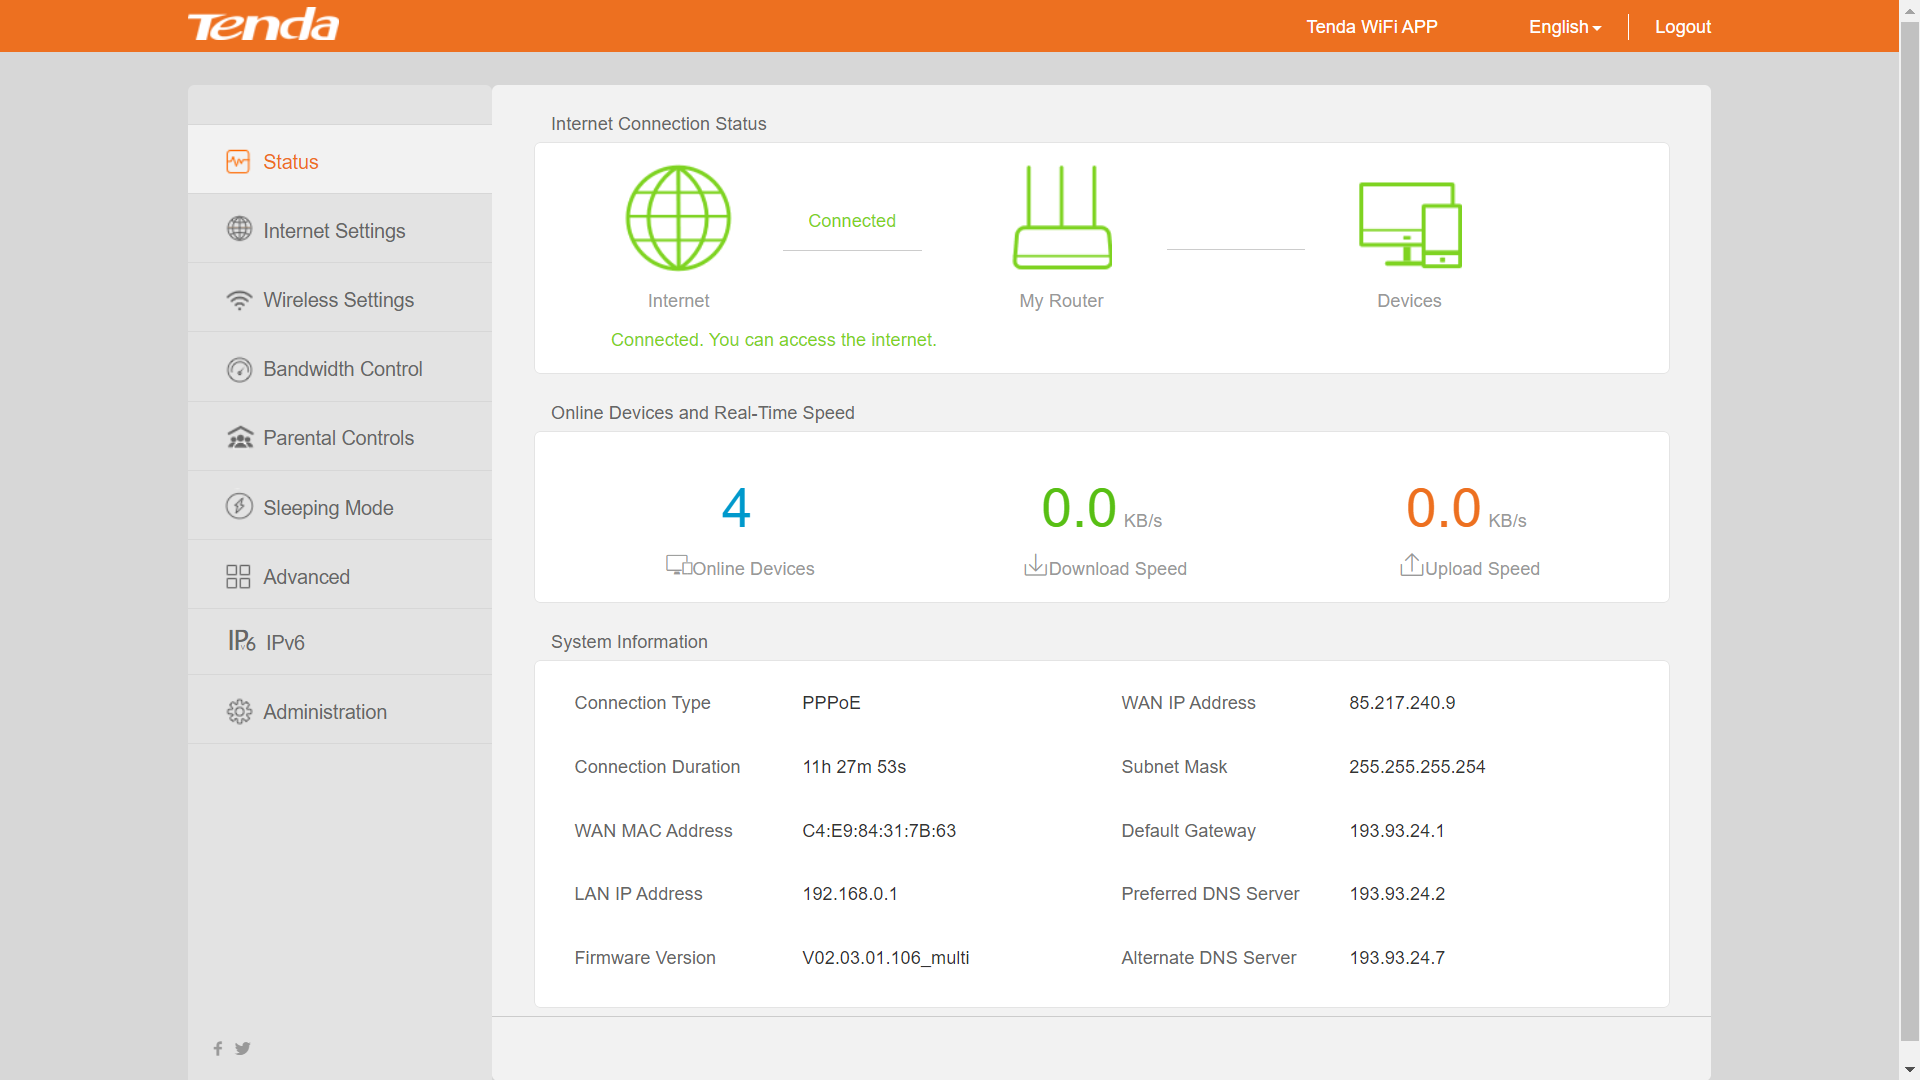Open Bandwidth Control menu item

tap(340, 367)
